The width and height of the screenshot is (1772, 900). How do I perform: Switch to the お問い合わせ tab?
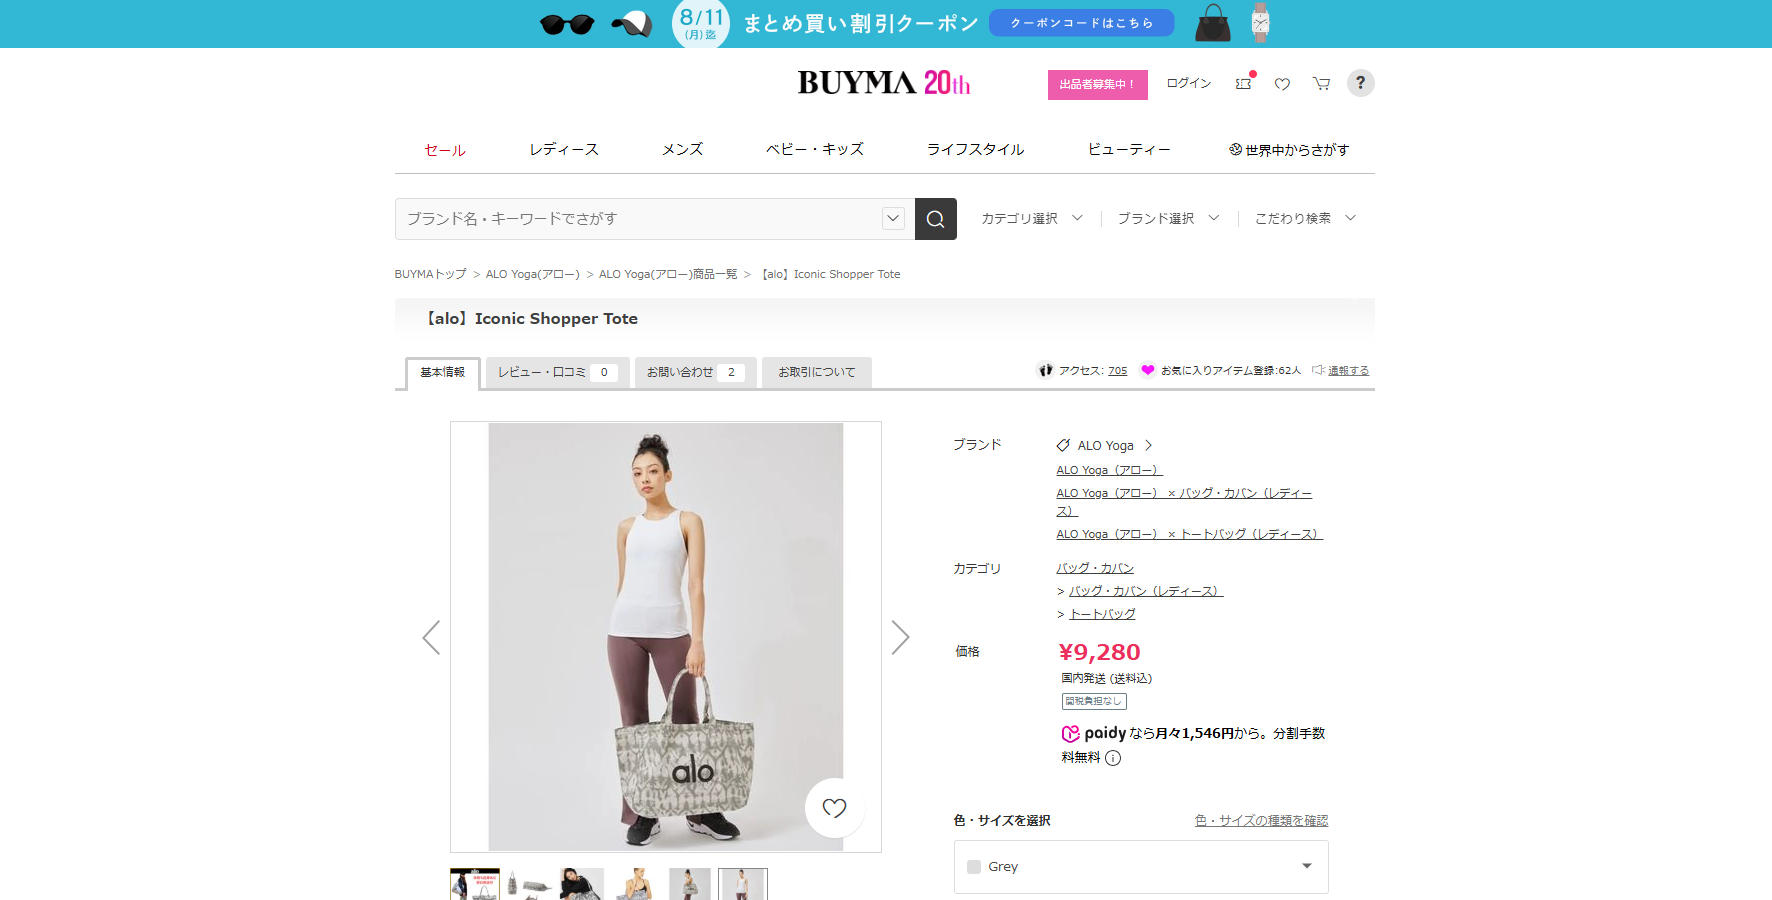(696, 372)
